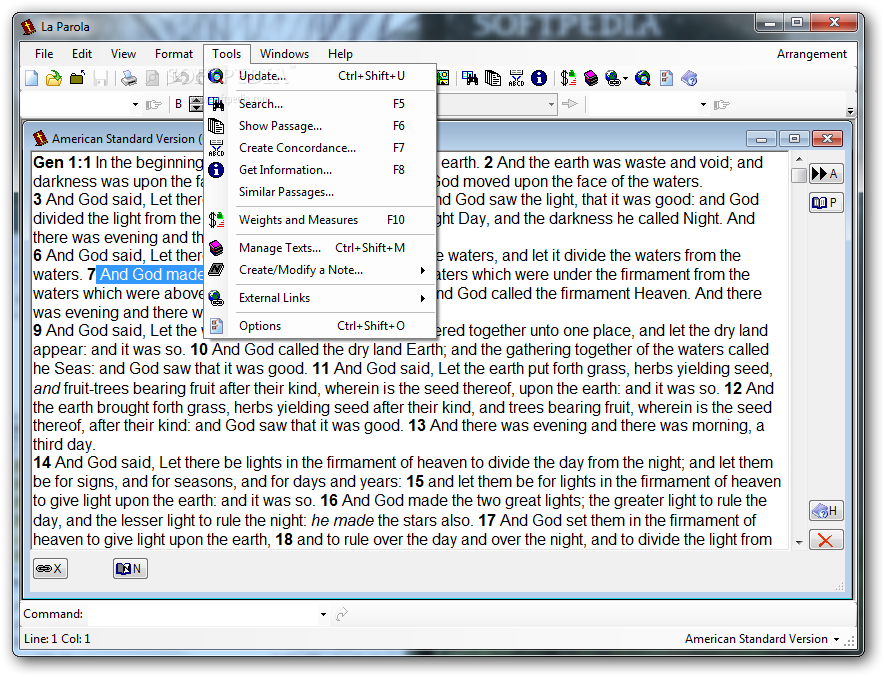The width and height of the screenshot is (885, 677).
Task: Maximize the American Standard Version child window
Action: point(794,138)
